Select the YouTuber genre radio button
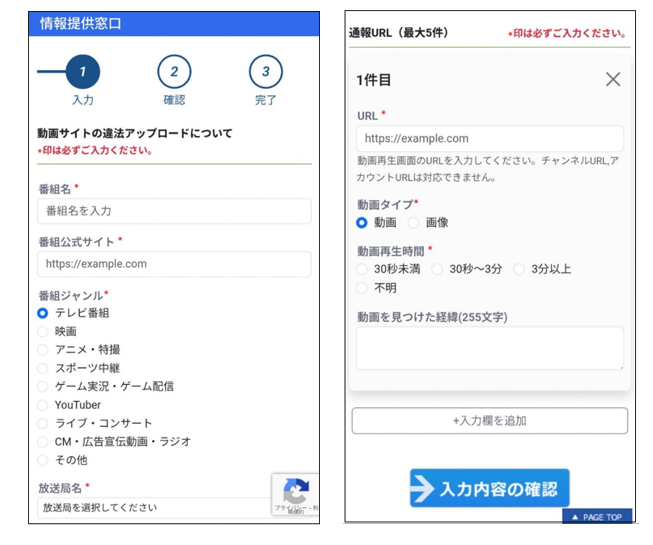The image size is (653, 545). pos(43,405)
